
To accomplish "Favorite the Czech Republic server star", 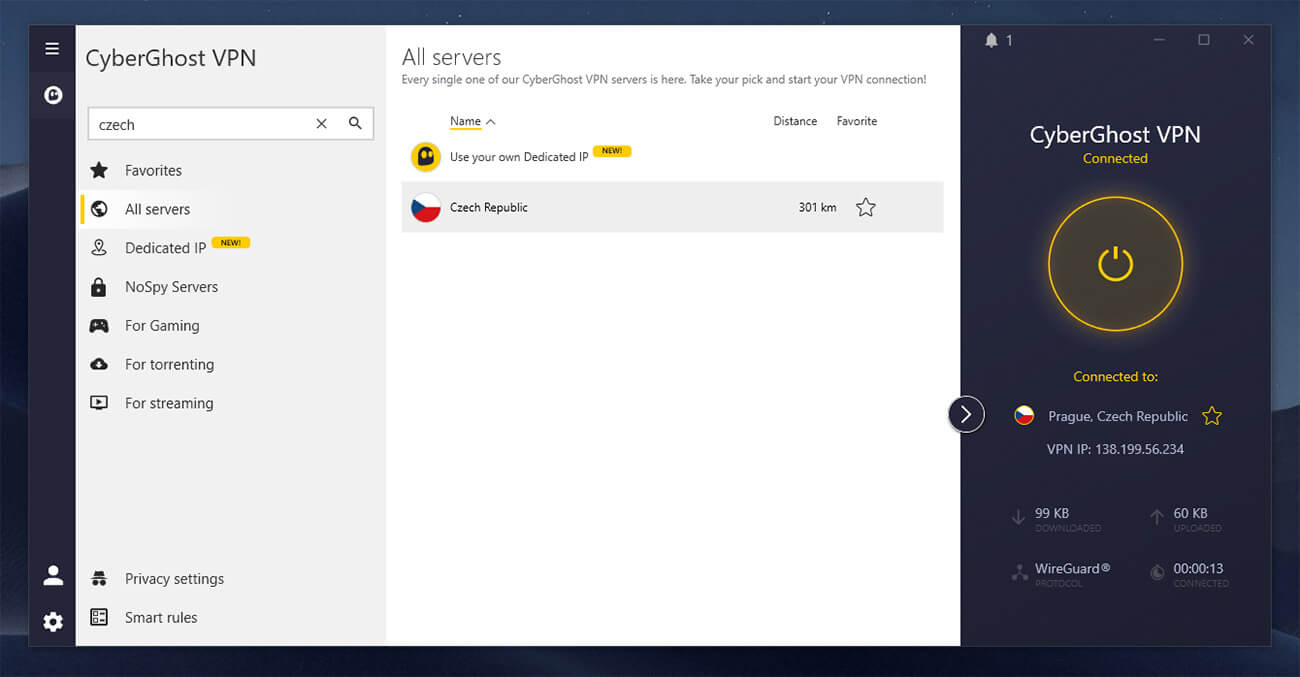I will (x=866, y=208).
